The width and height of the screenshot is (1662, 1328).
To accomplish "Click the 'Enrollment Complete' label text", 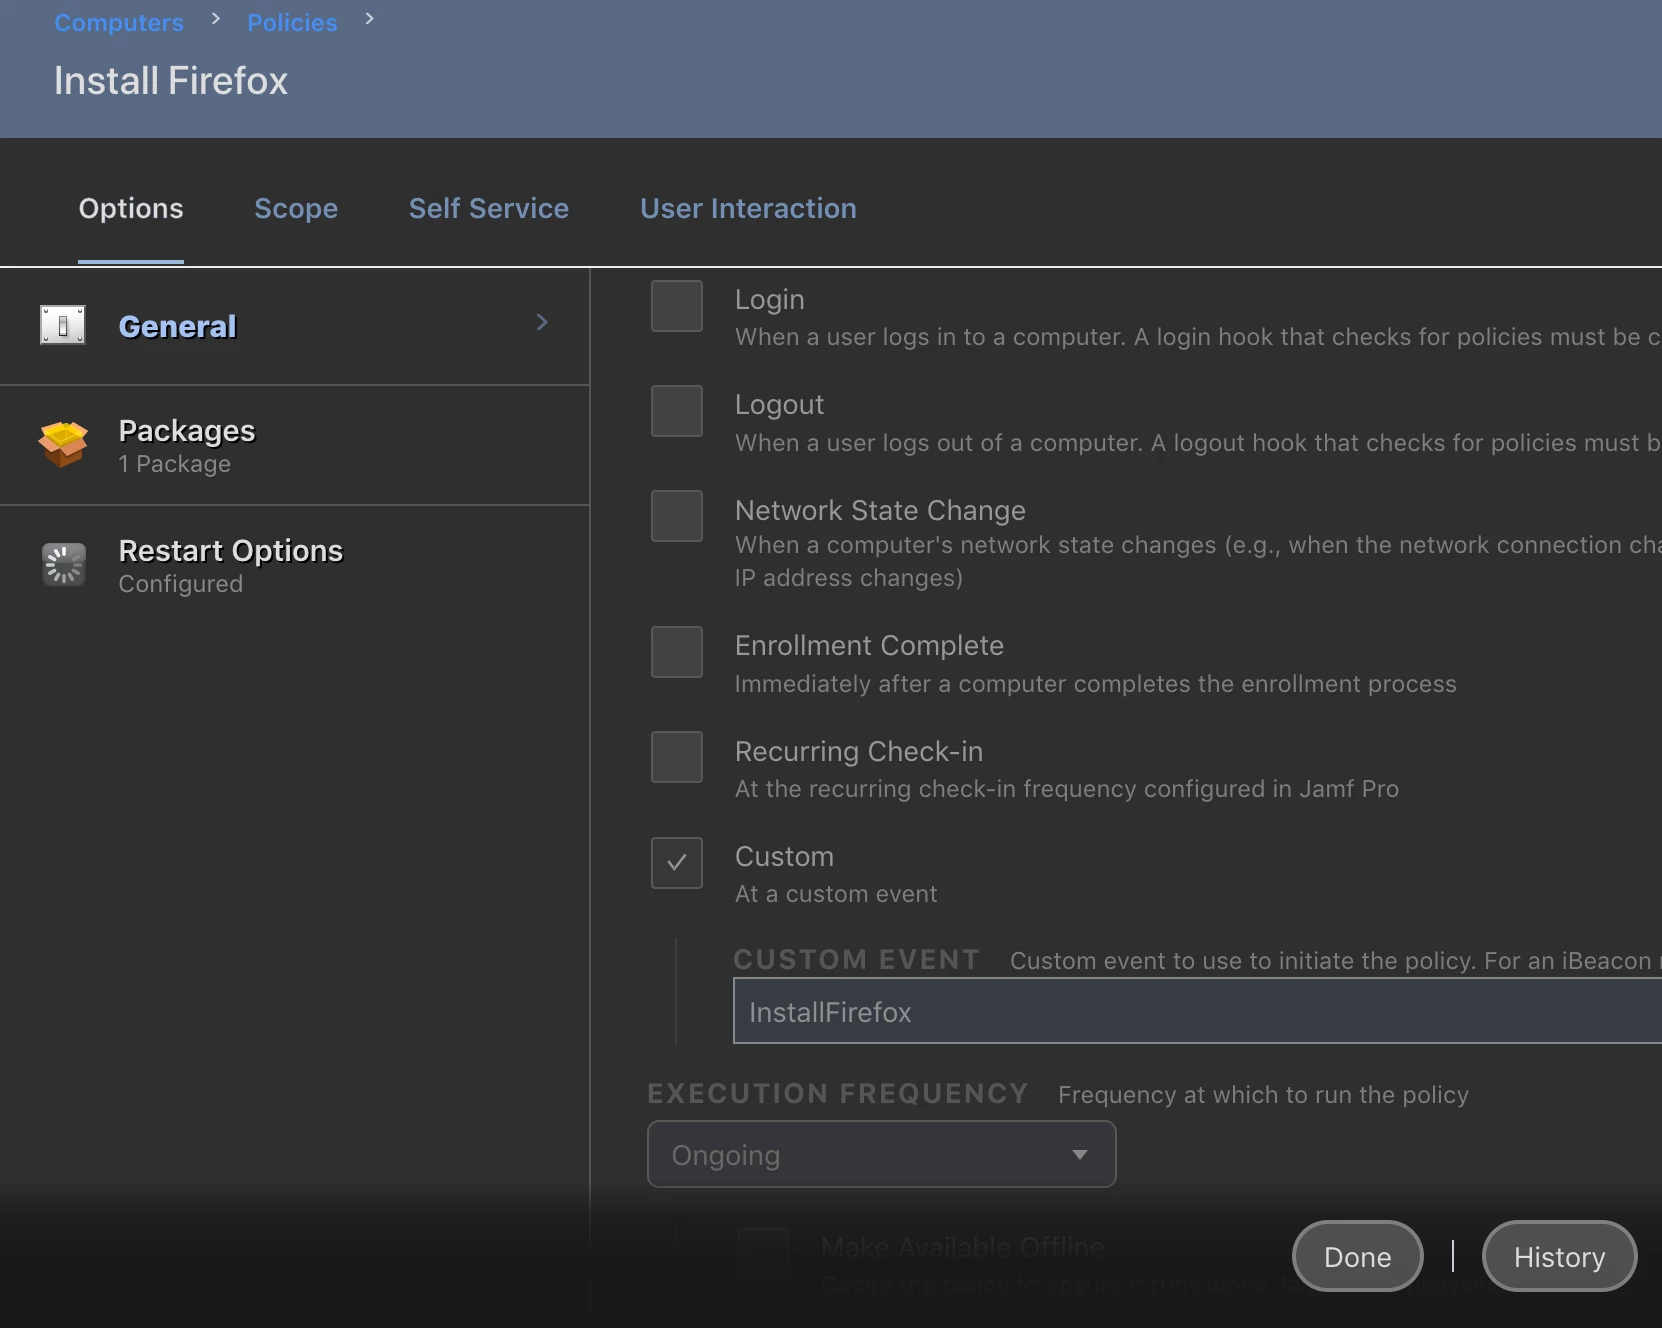I will click(869, 645).
